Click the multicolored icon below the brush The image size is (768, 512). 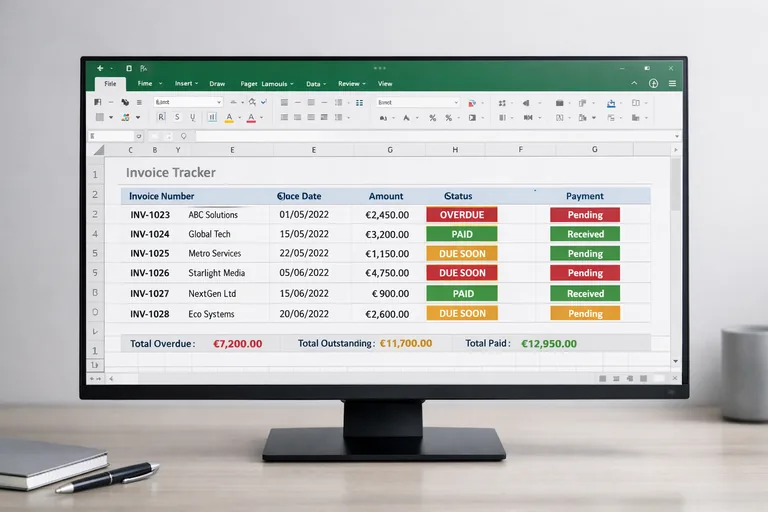pyautogui.click(x=125, y=117)
